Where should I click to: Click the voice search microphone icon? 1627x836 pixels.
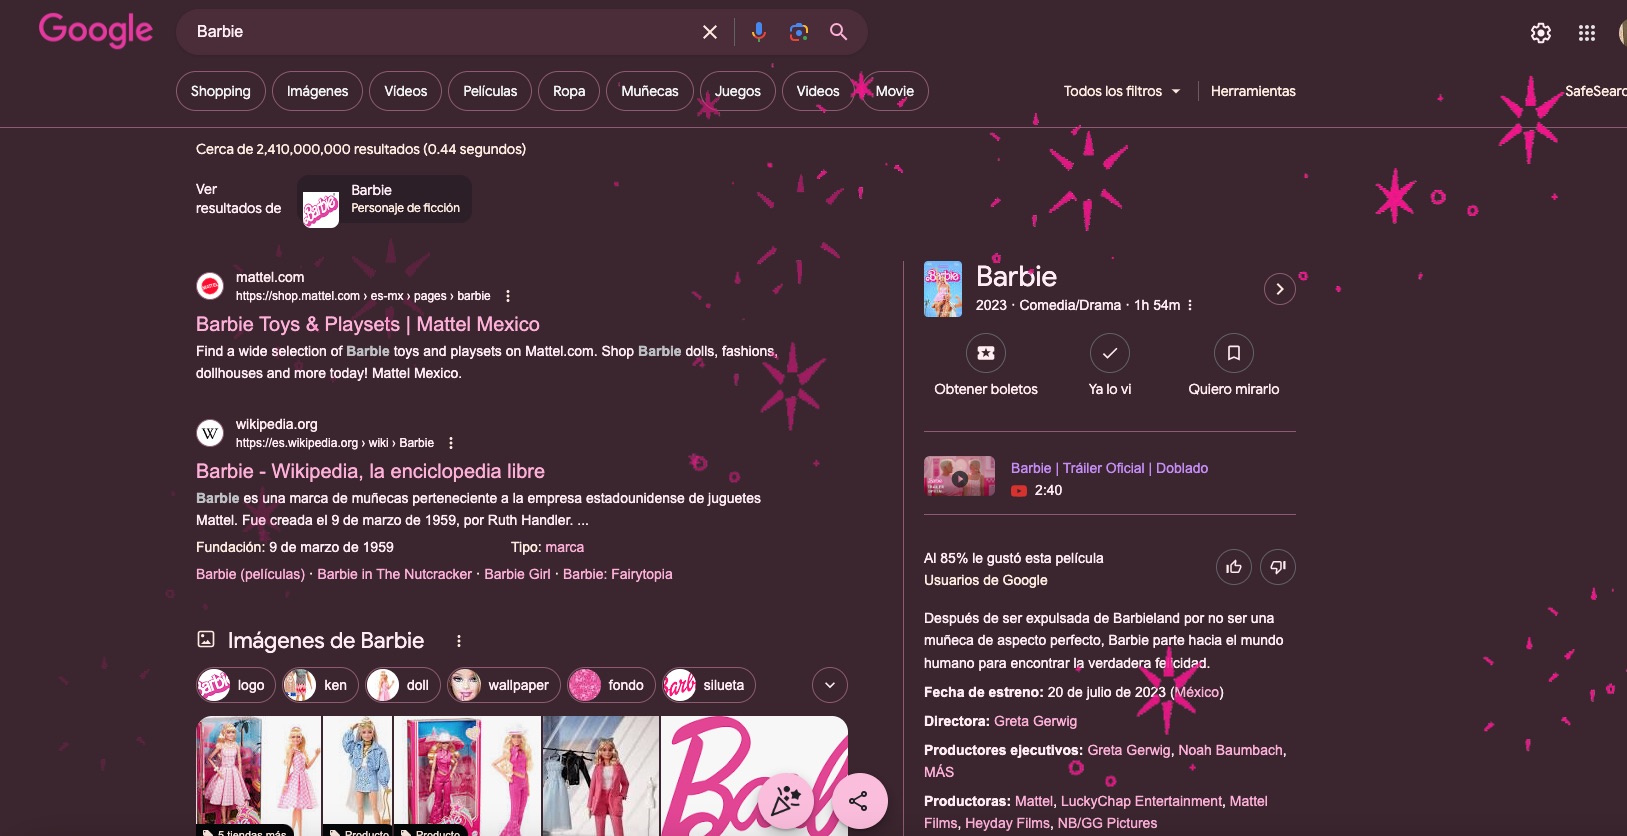pyautogui.click(x=758, y=32)
